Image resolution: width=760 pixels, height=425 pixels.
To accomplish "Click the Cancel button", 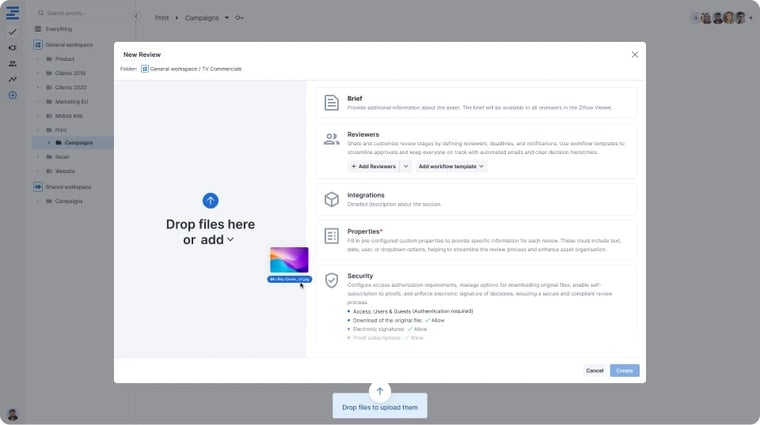I will (x=594, y=370).
